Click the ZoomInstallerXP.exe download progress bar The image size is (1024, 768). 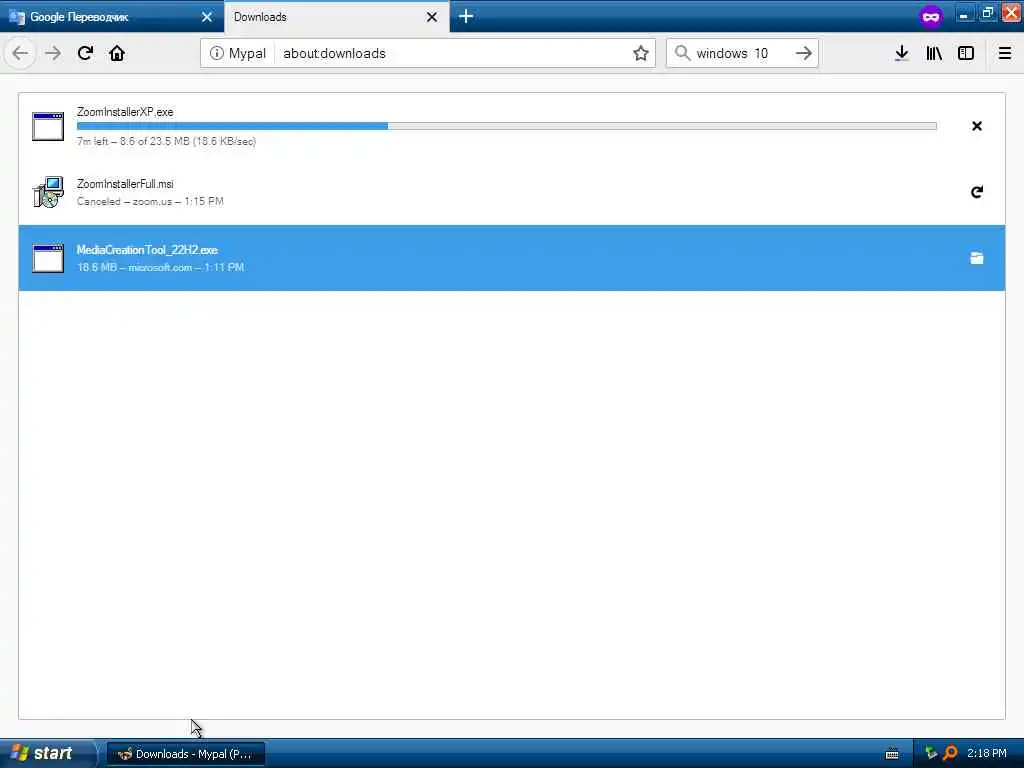pyautogui.click(x=507, y=126)
